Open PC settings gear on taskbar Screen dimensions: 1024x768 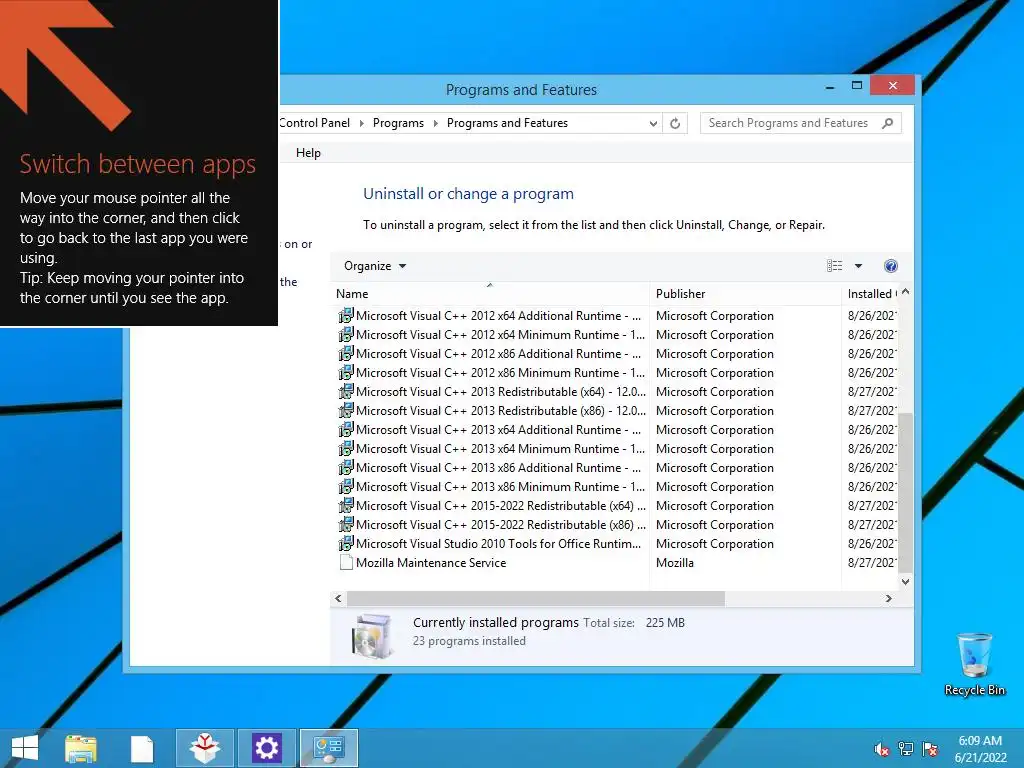click(266, 748)
